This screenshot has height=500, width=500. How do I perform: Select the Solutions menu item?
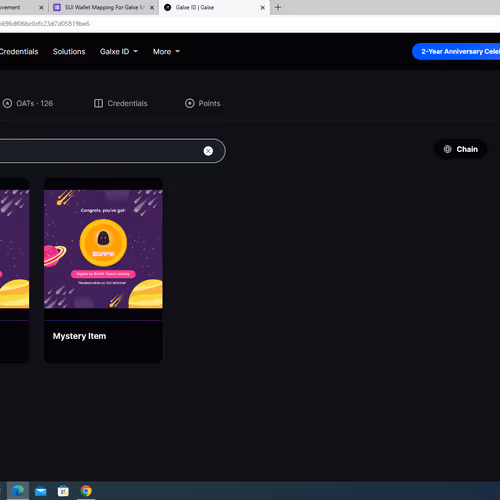coord(69,52)
